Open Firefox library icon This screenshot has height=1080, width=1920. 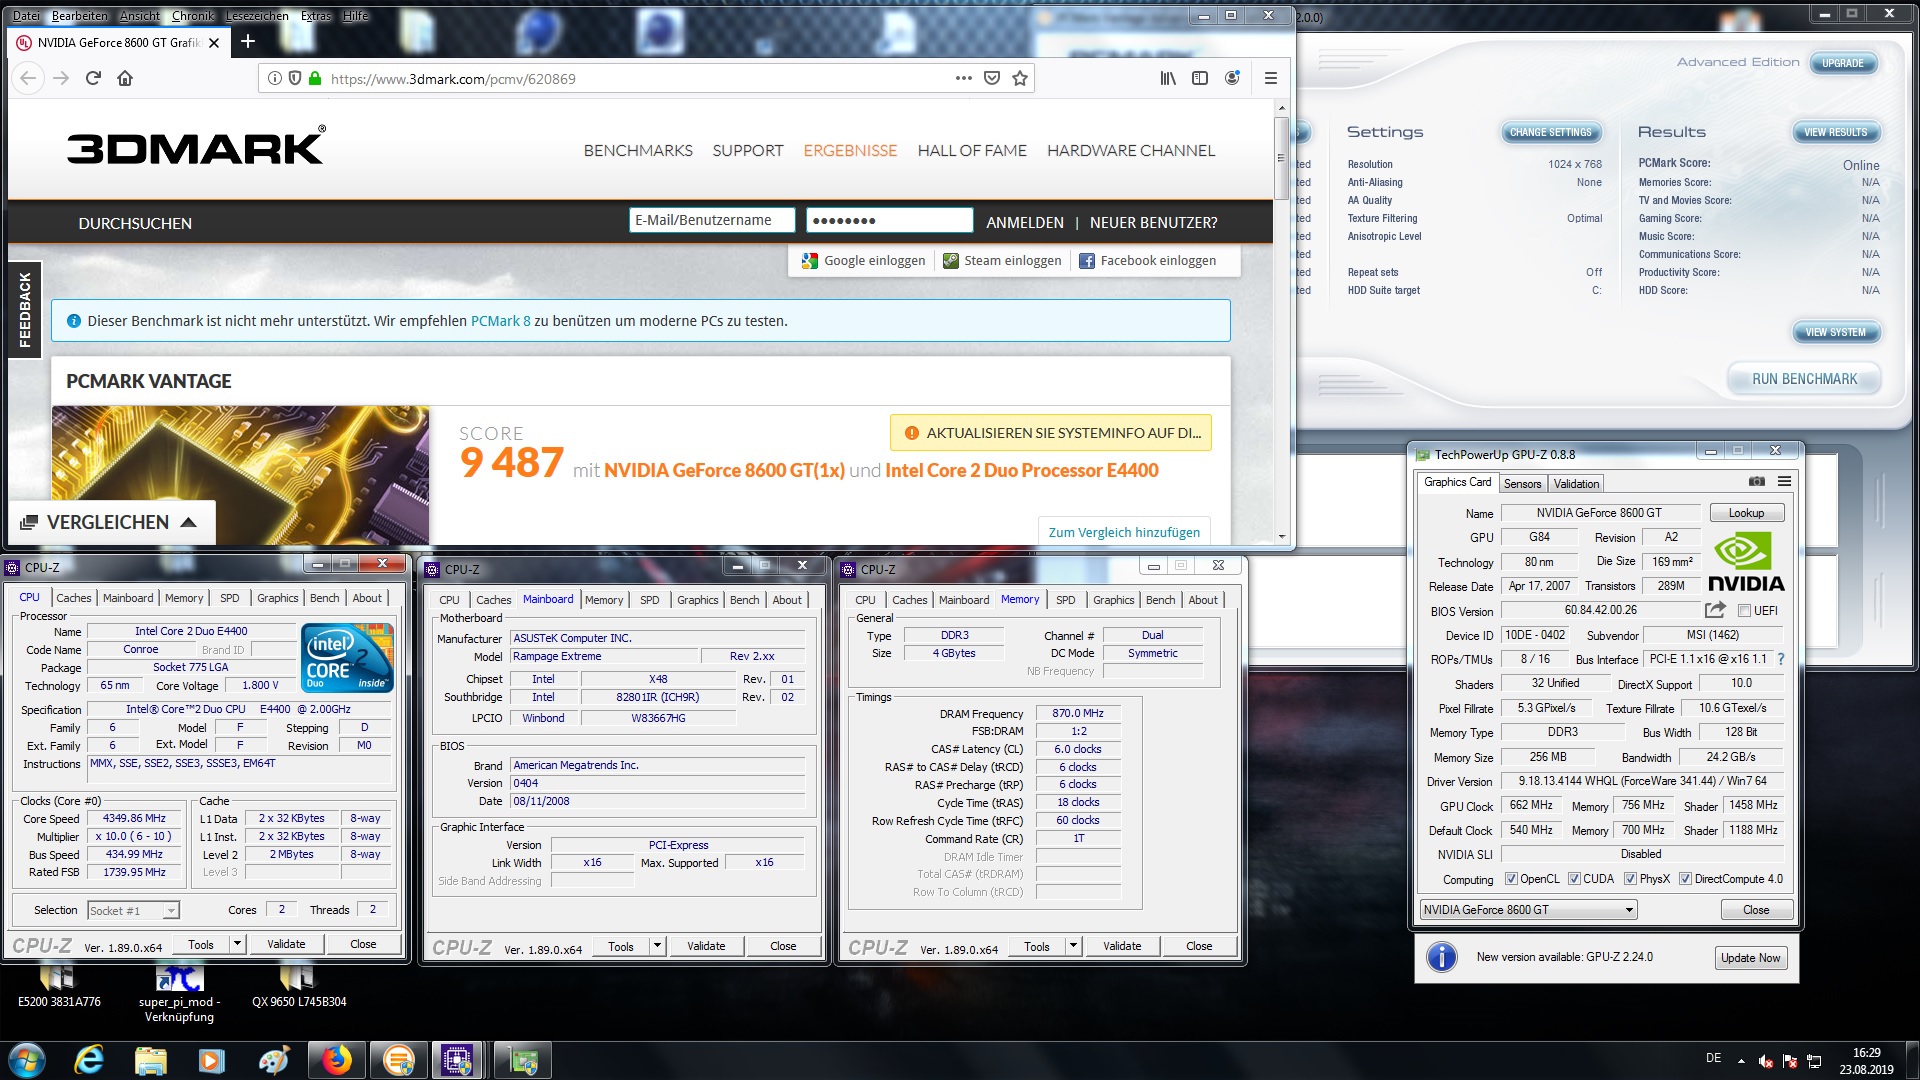coord(1168,78)
